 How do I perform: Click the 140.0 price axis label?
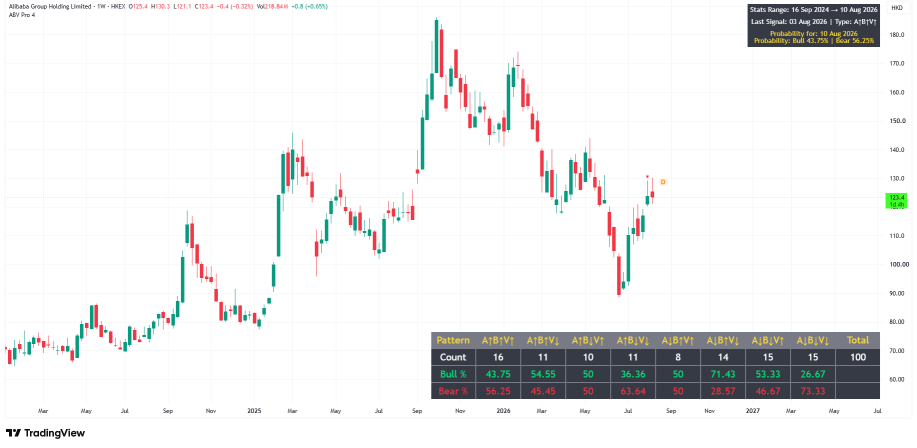click(x=898, y=150)
